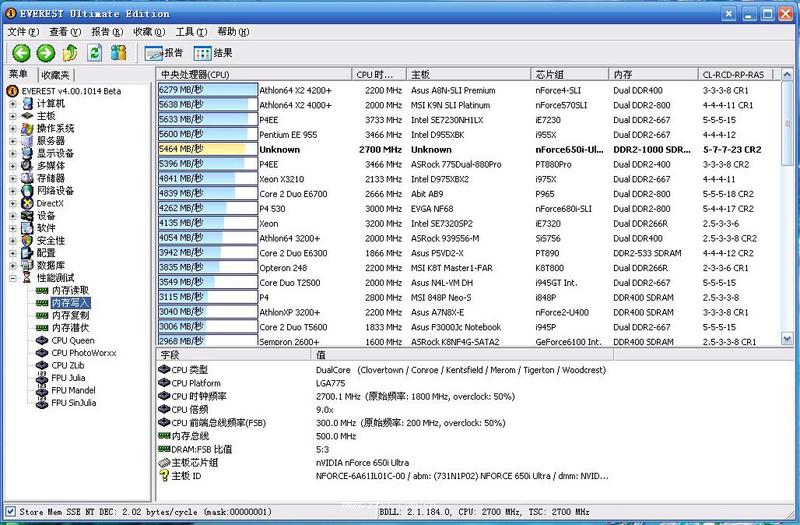800x525 pixels.
Task: Expand the 计算机 tree node
Action: pyautogui.click(x=13, y=104)
